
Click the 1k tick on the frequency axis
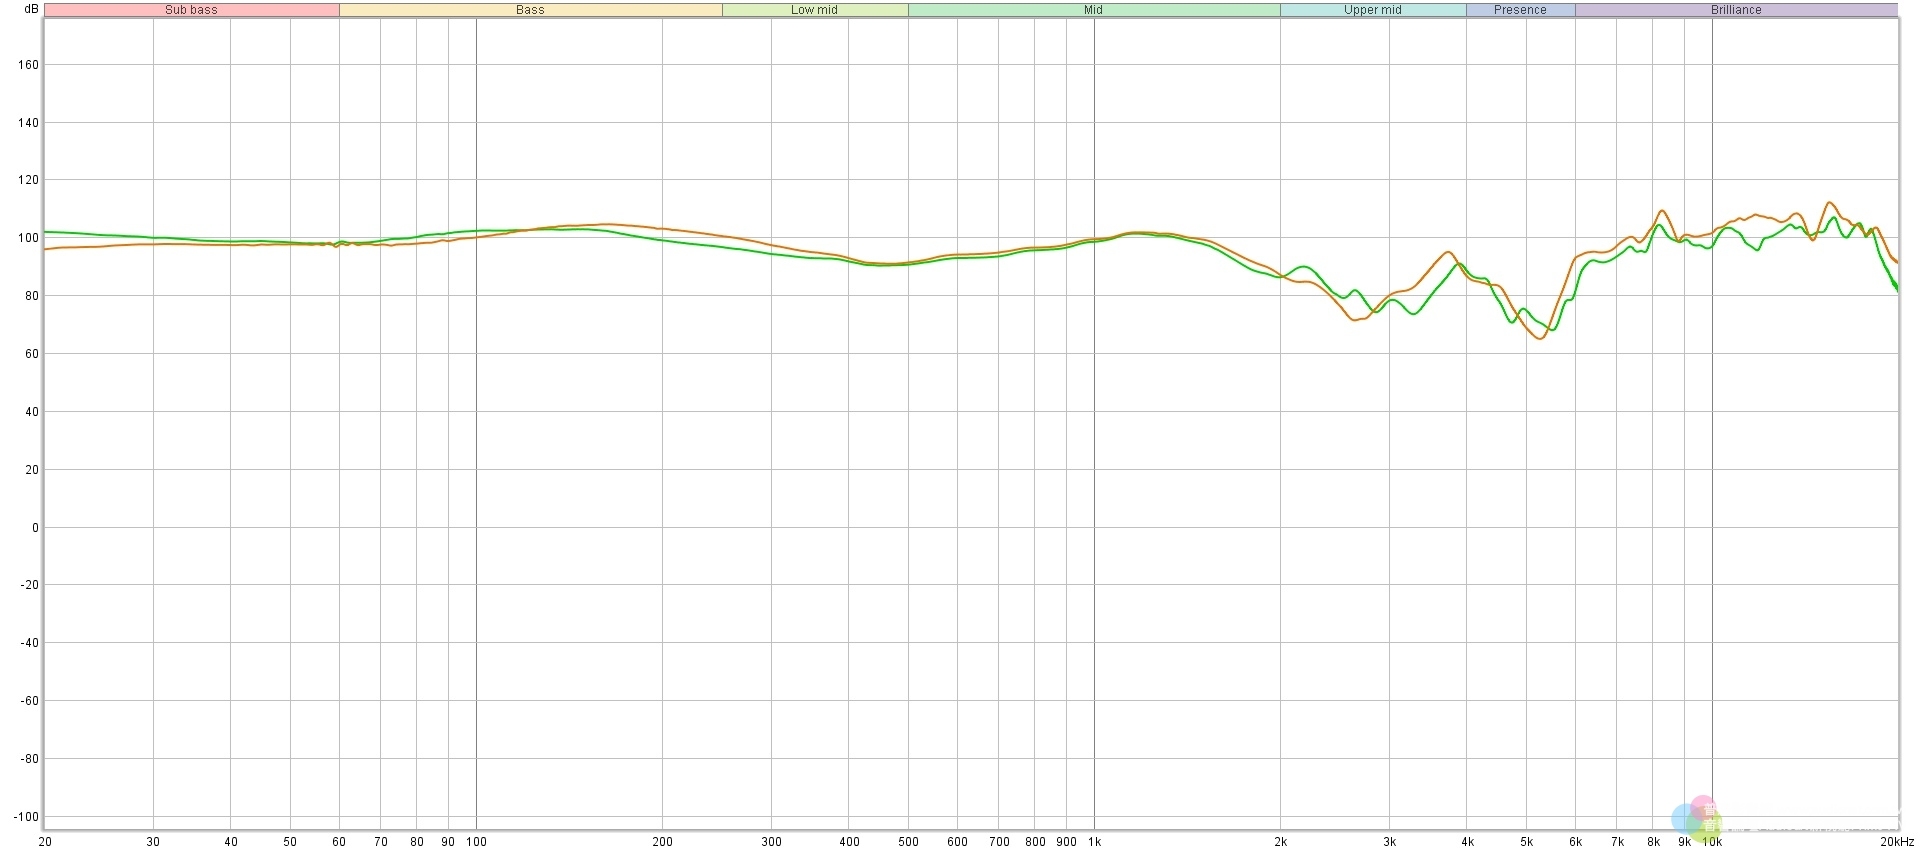point(1094,842)
